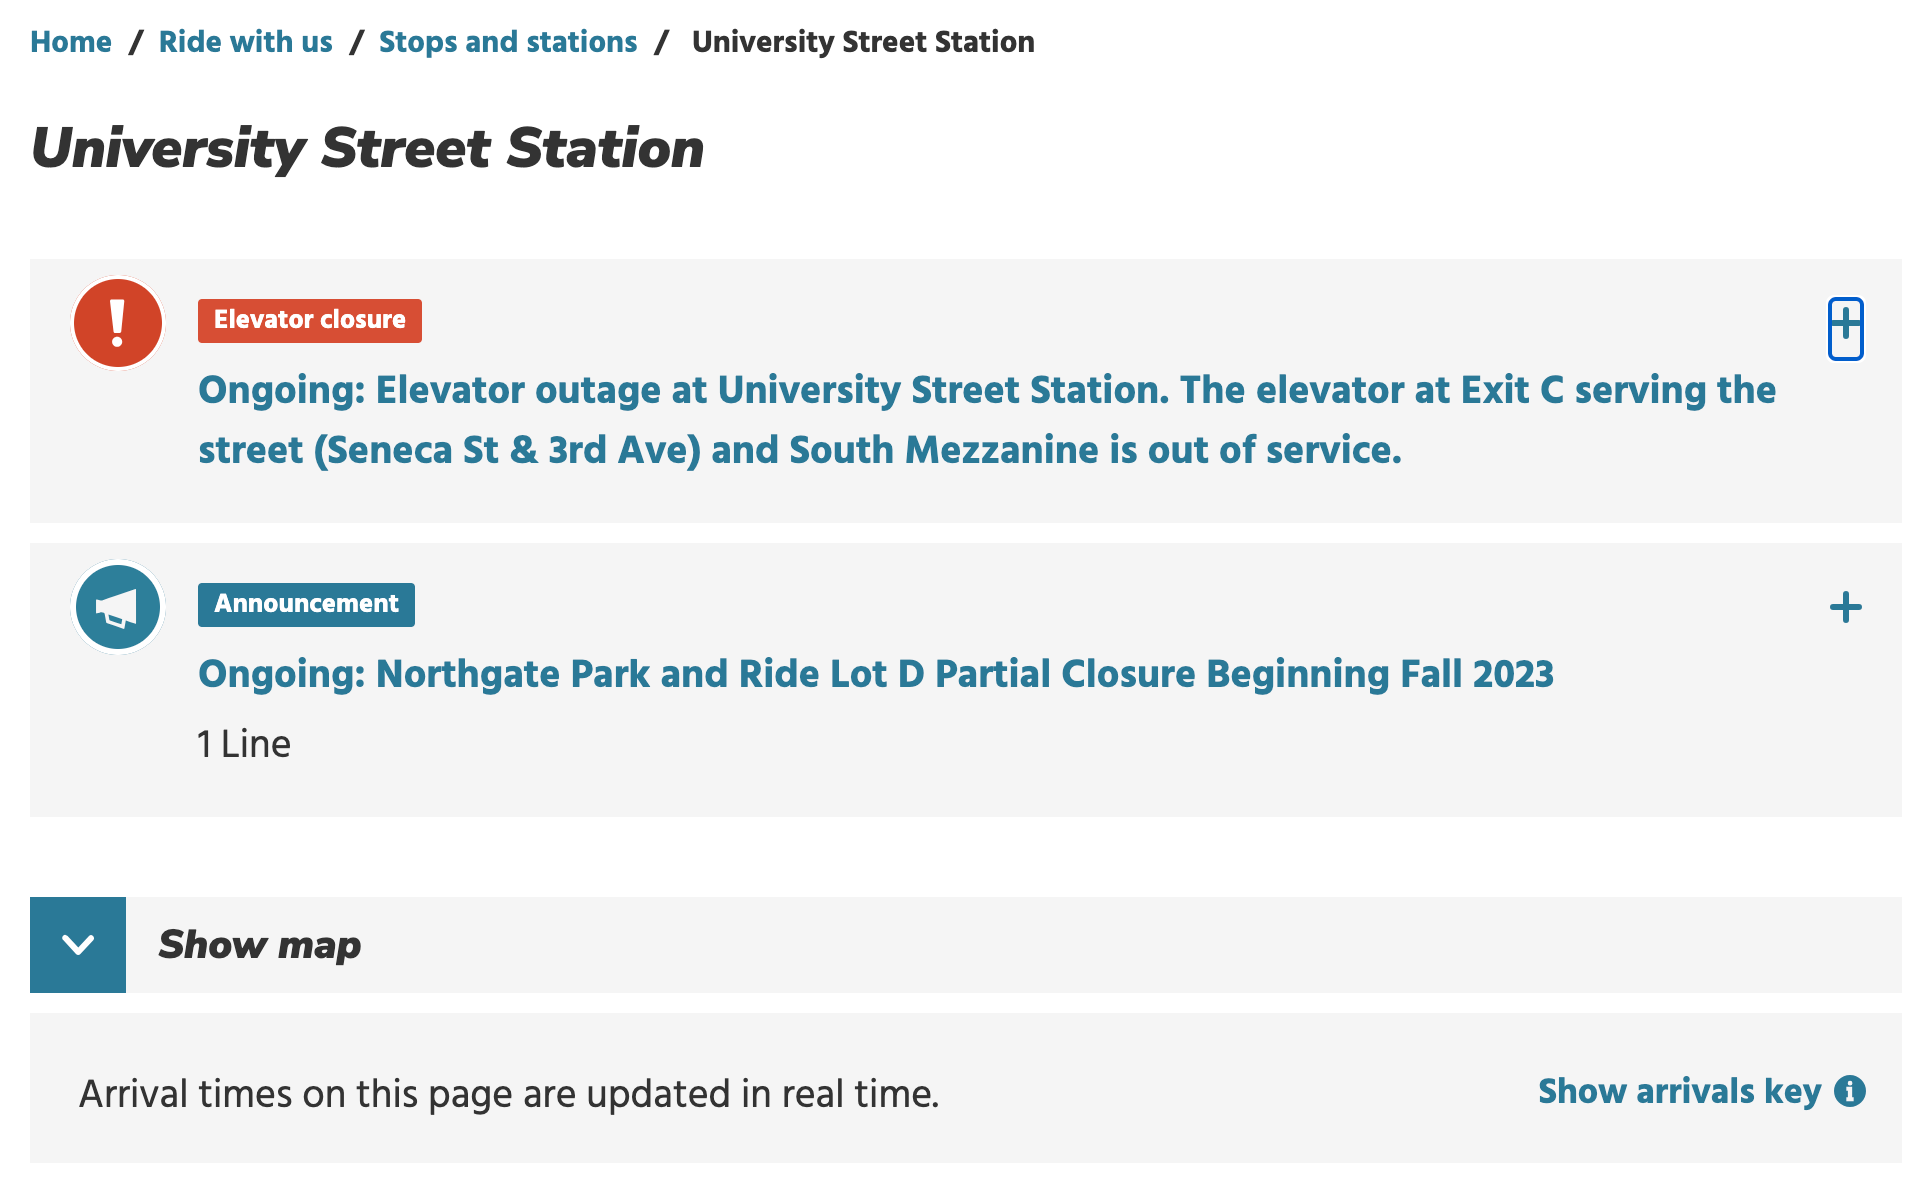Click the 1 Line text
1932x1186 pixels.
pyautogui.click(x=244, y=744)
